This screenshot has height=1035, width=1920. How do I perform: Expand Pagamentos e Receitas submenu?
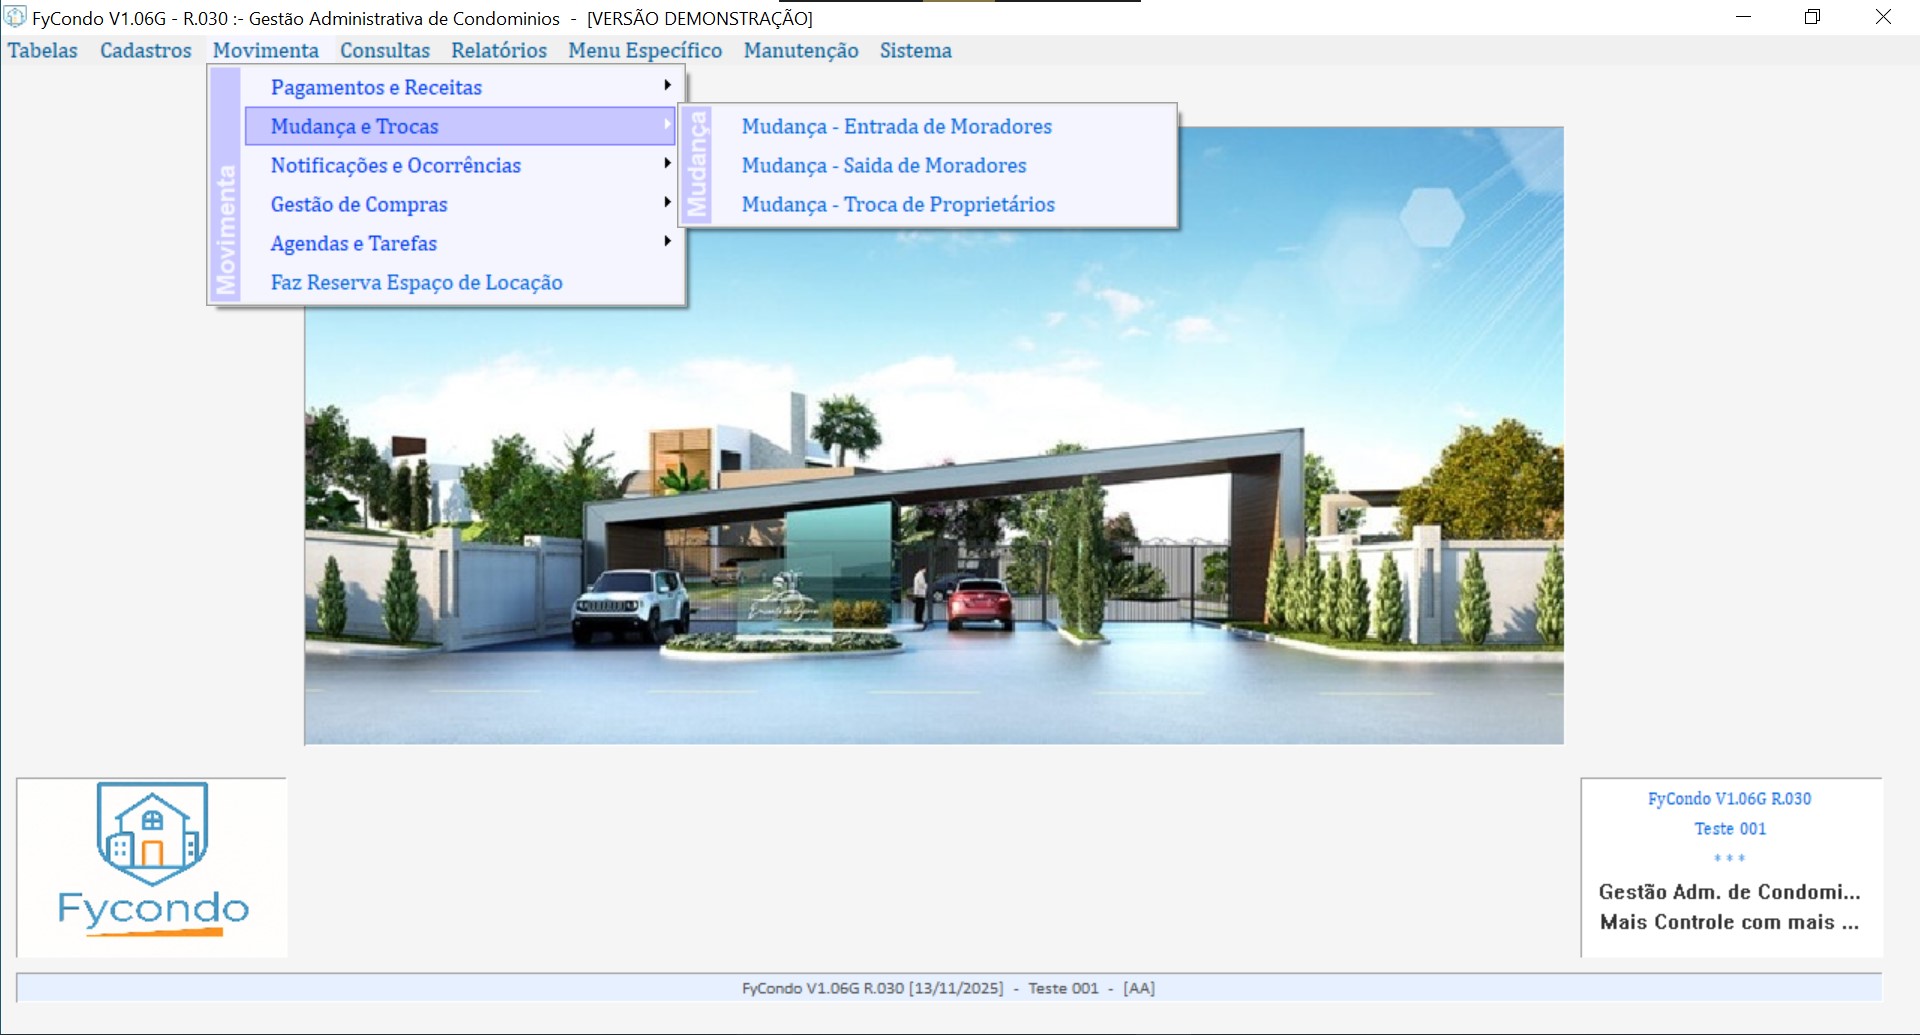click(x=375, y=87)
